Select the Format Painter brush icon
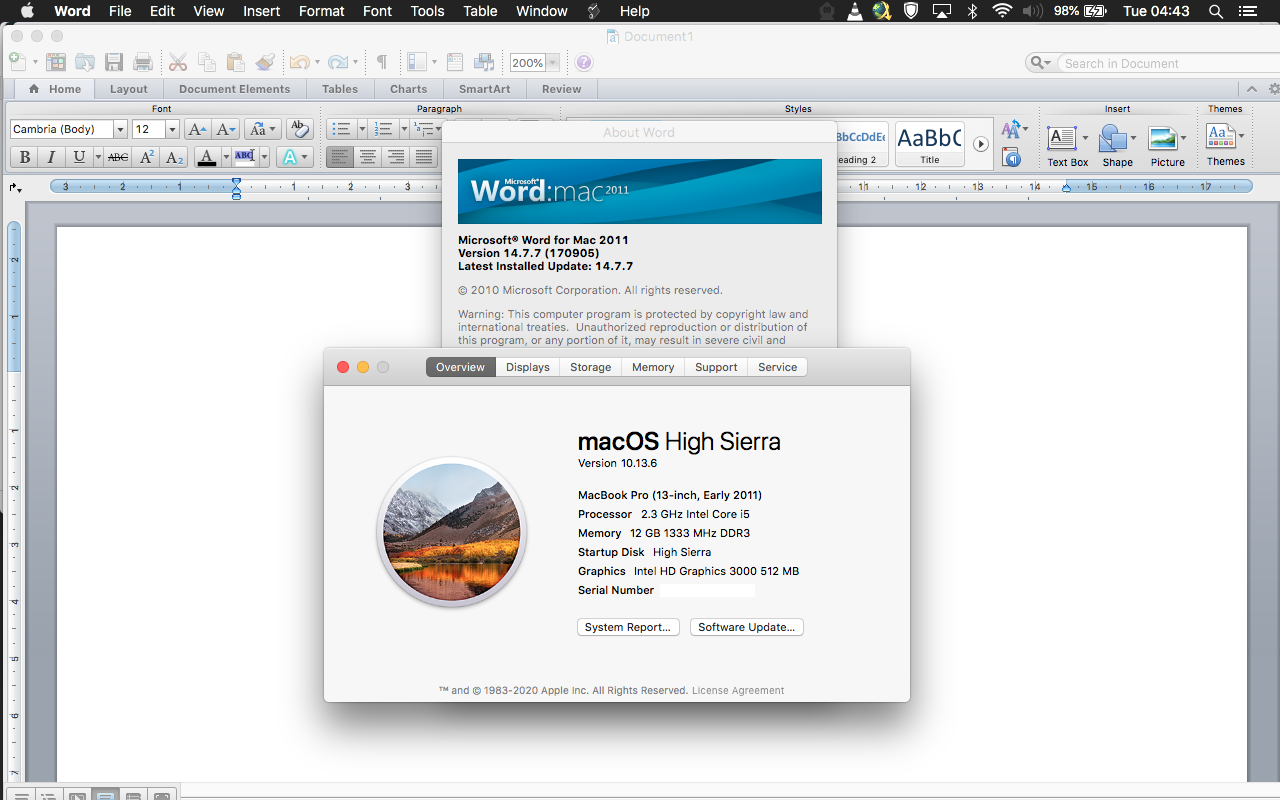The image size is (1280, 800). tap(265, 62)
